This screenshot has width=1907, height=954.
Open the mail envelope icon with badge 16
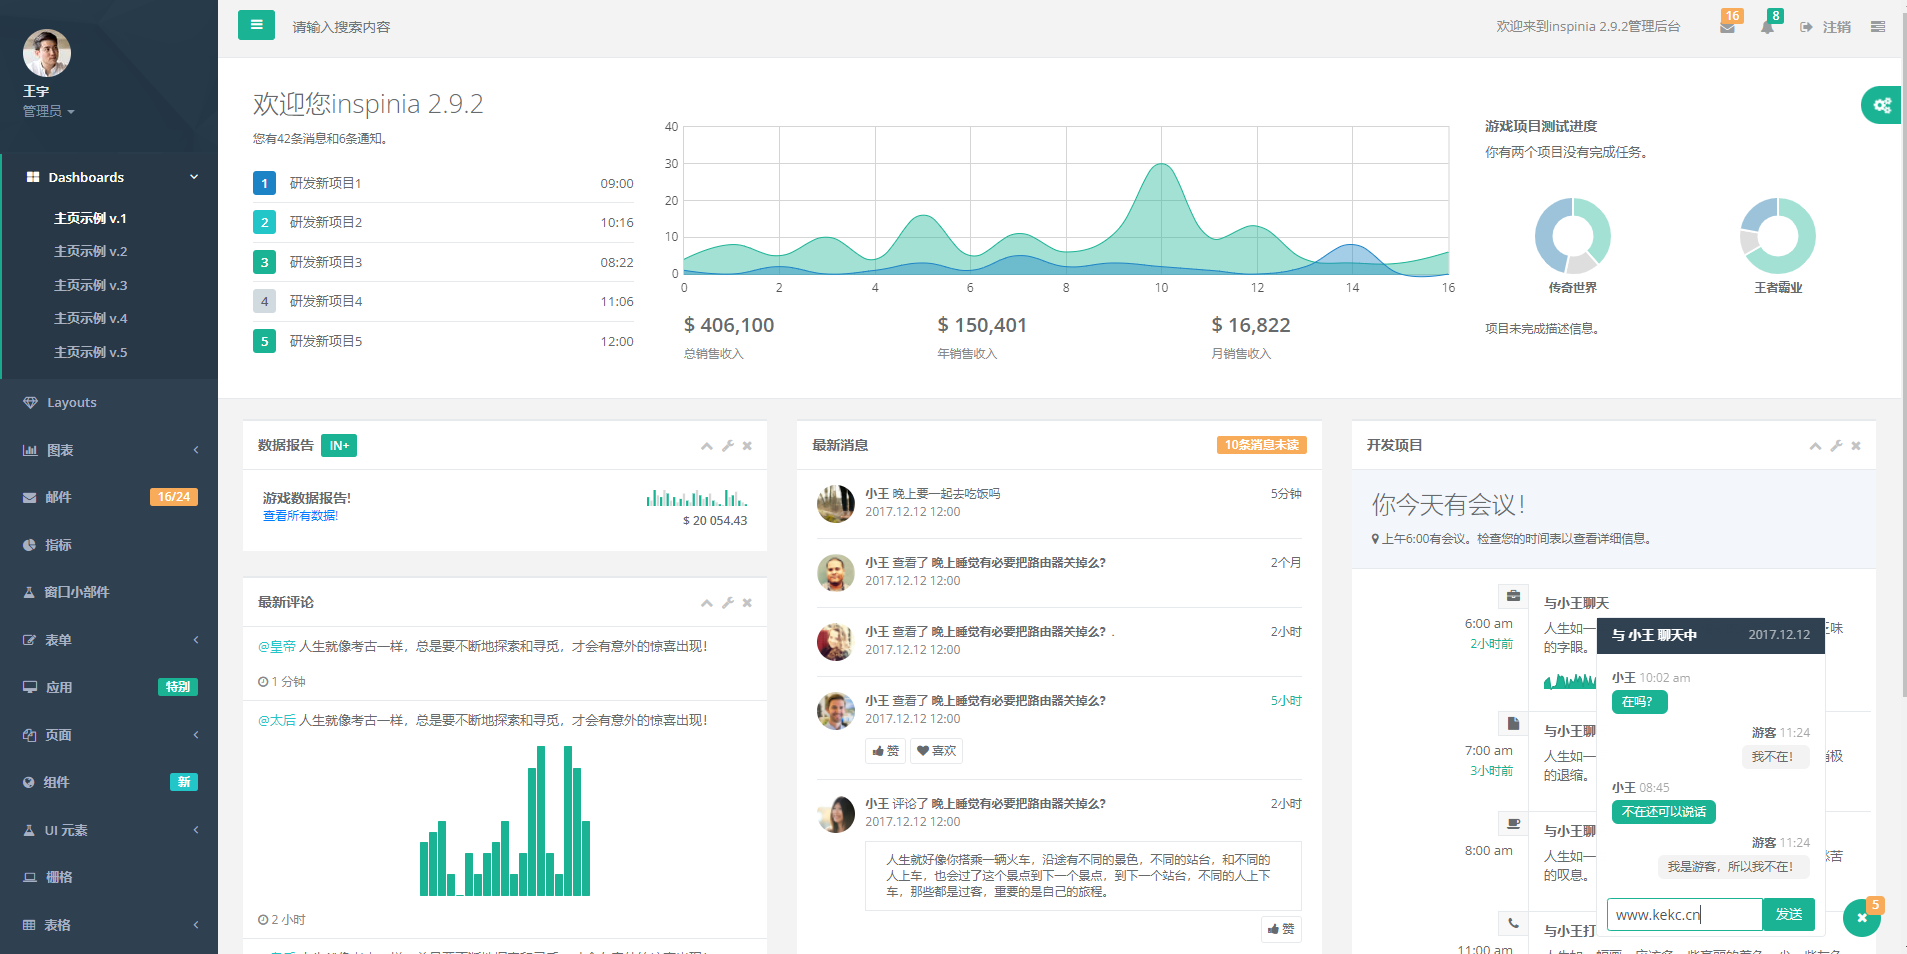click(1727, 27)
